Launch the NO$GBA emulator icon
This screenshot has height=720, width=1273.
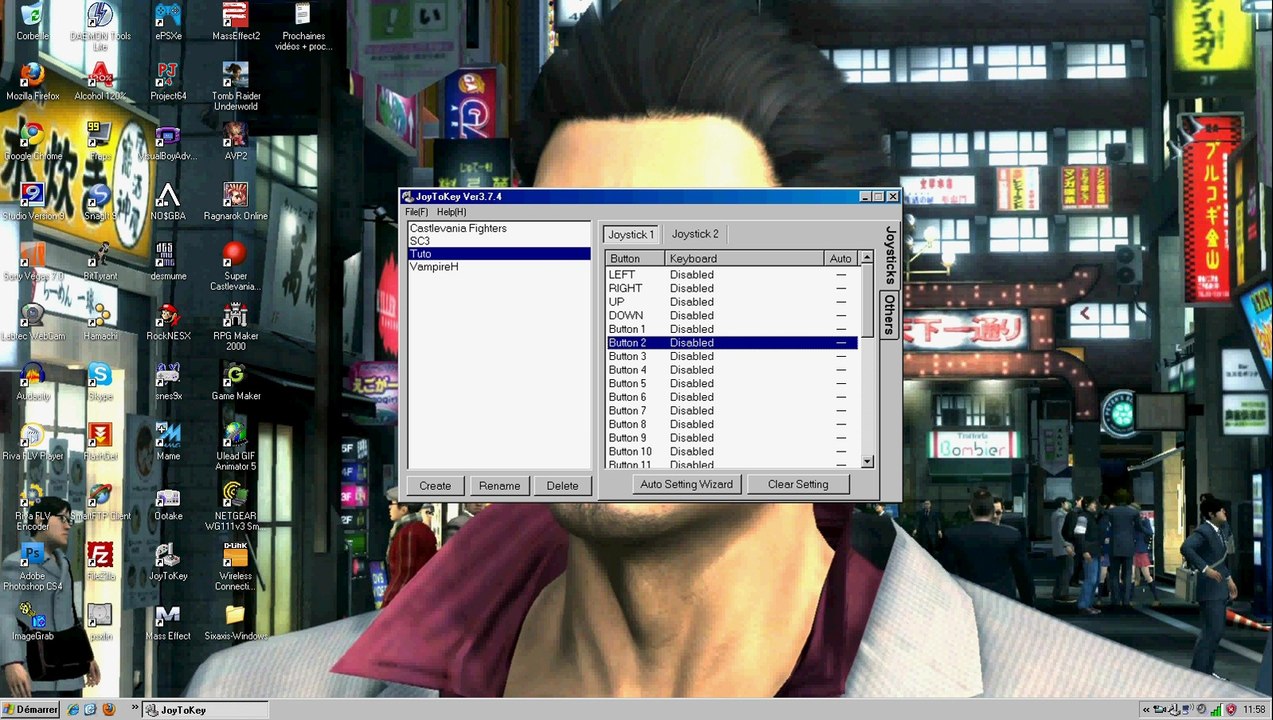click(x=168, y=201)
